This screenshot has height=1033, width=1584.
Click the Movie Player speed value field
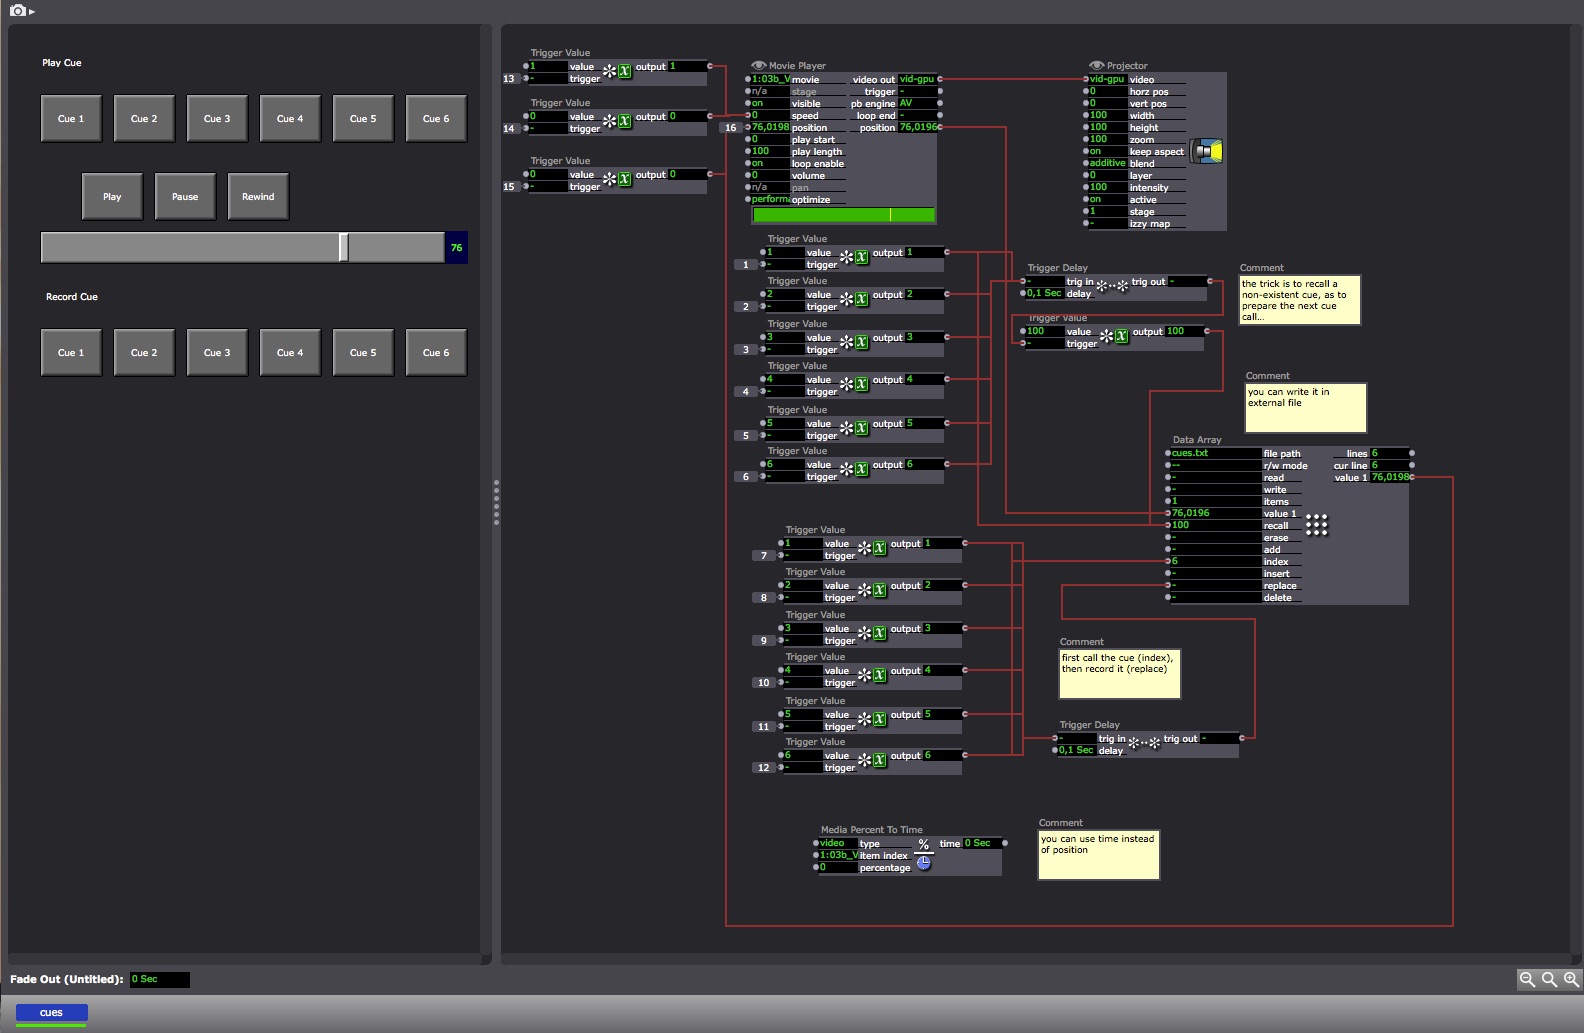769,115
